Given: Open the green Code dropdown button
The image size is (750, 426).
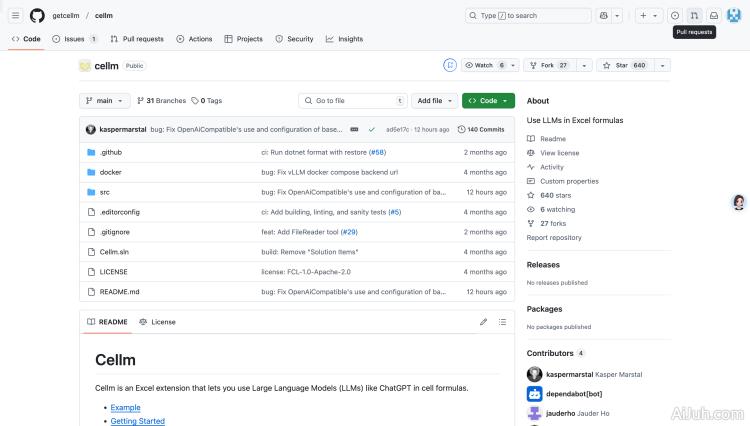Looking at the screenshot, I should [x=488, y=101].
